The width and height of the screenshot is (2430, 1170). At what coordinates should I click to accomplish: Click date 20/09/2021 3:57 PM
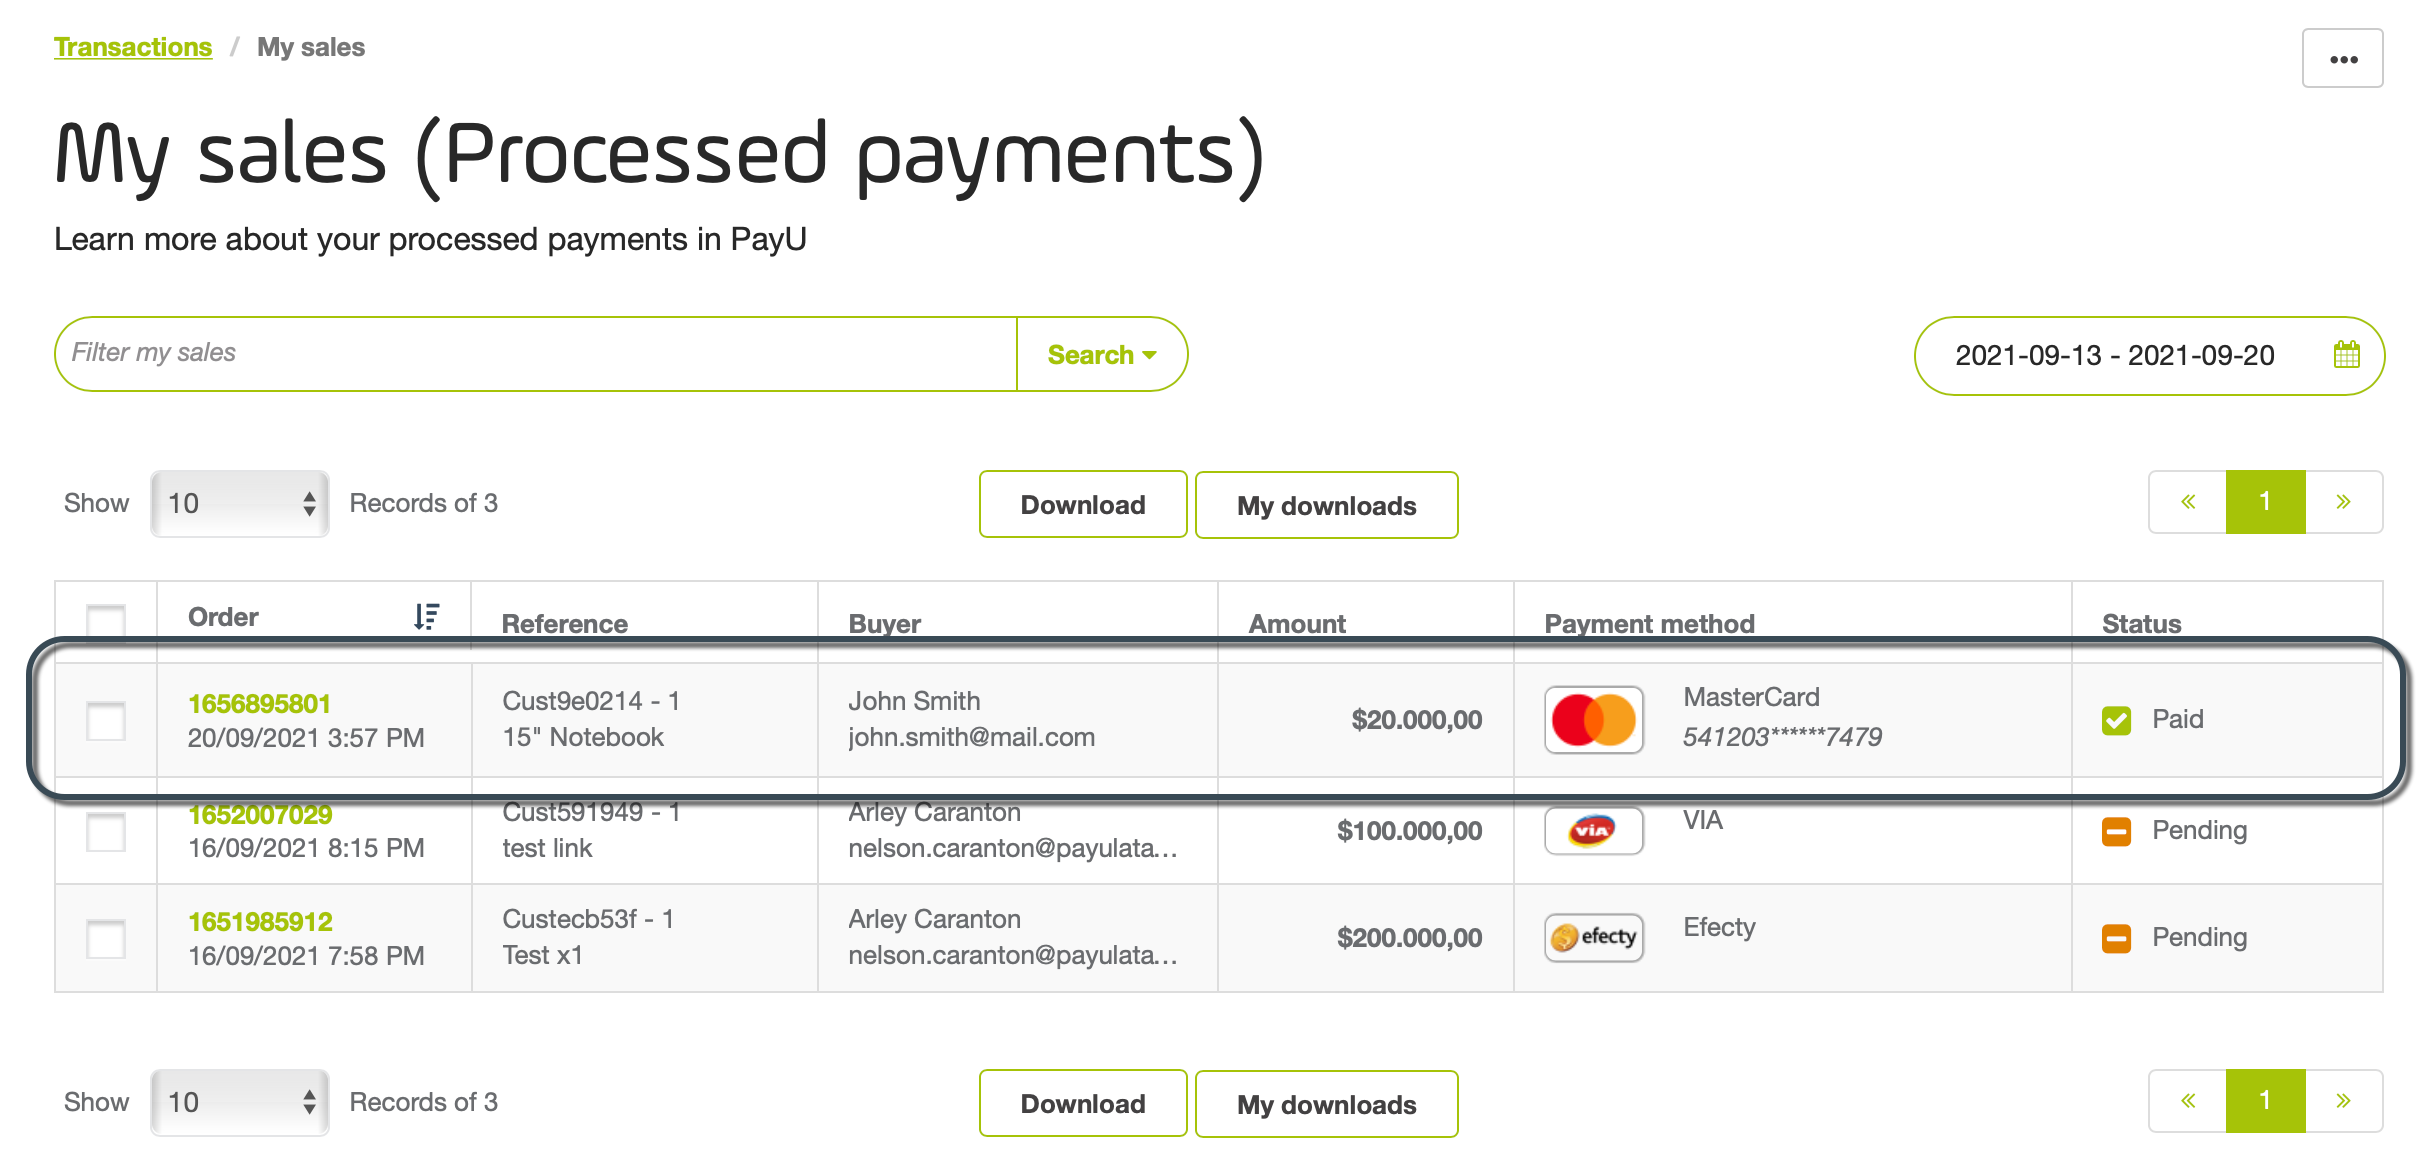[x=306, y=738]
